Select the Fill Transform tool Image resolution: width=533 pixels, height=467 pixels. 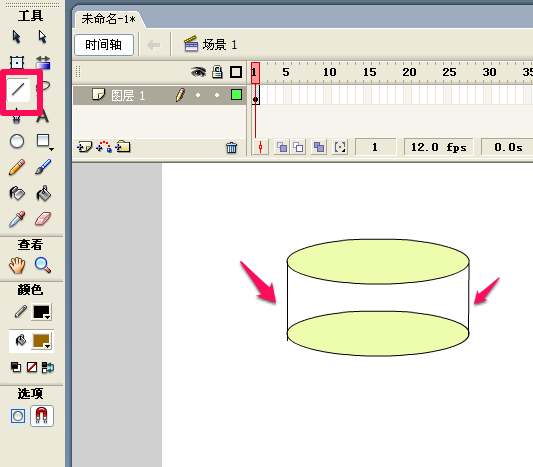[x=43, y=63]
